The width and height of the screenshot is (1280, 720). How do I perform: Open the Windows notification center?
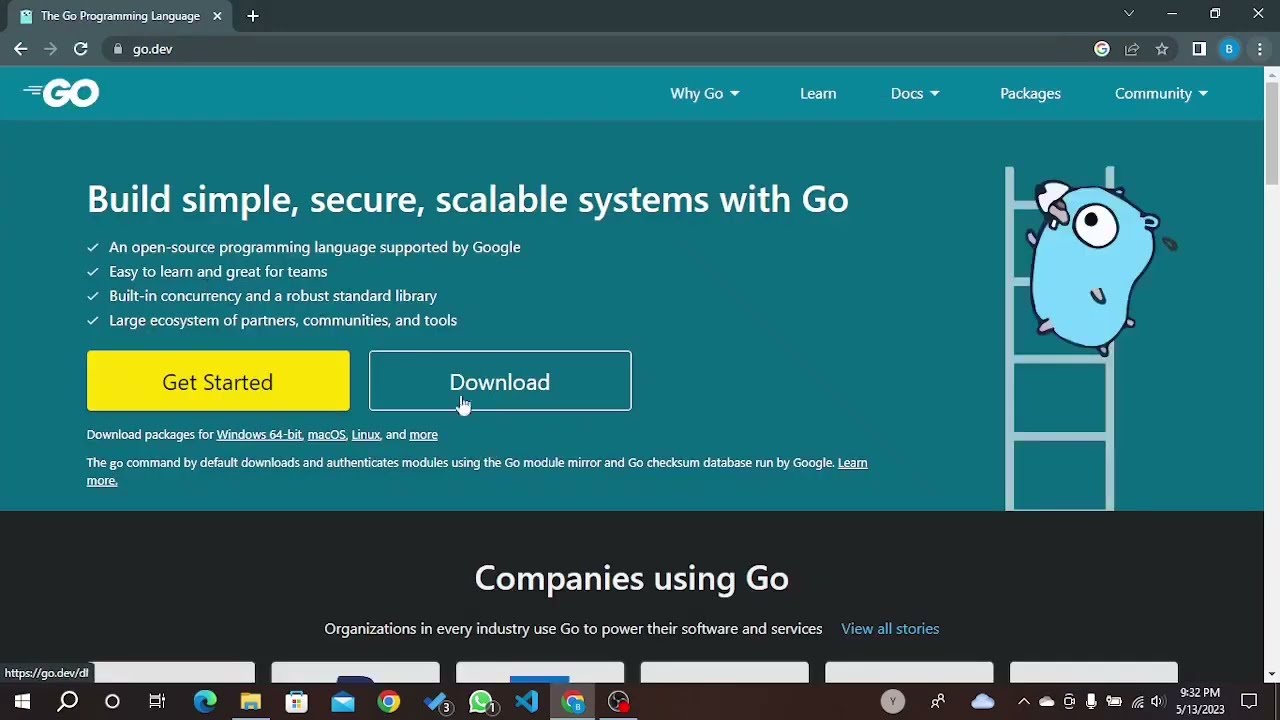point(1249,702)
